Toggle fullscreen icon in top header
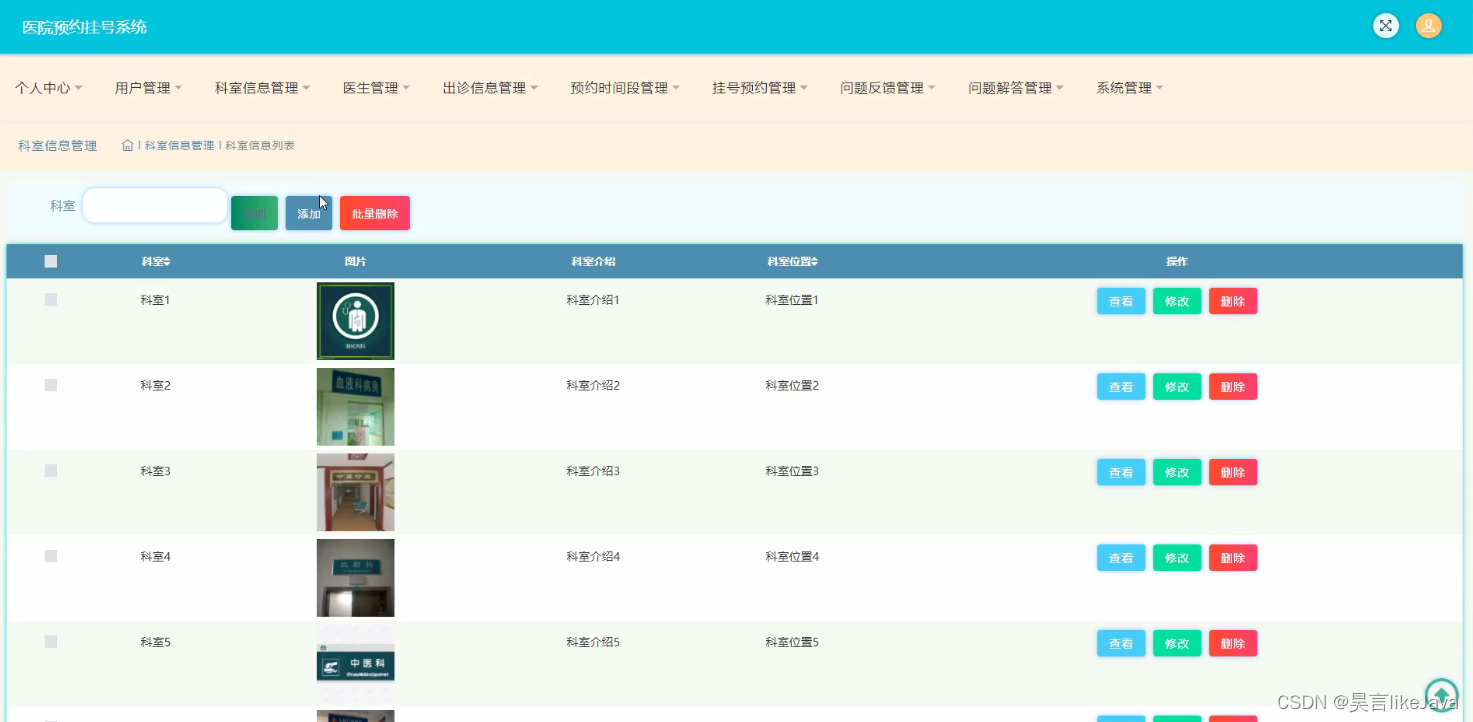1473x722 pixels. [x=1385, y=26]
